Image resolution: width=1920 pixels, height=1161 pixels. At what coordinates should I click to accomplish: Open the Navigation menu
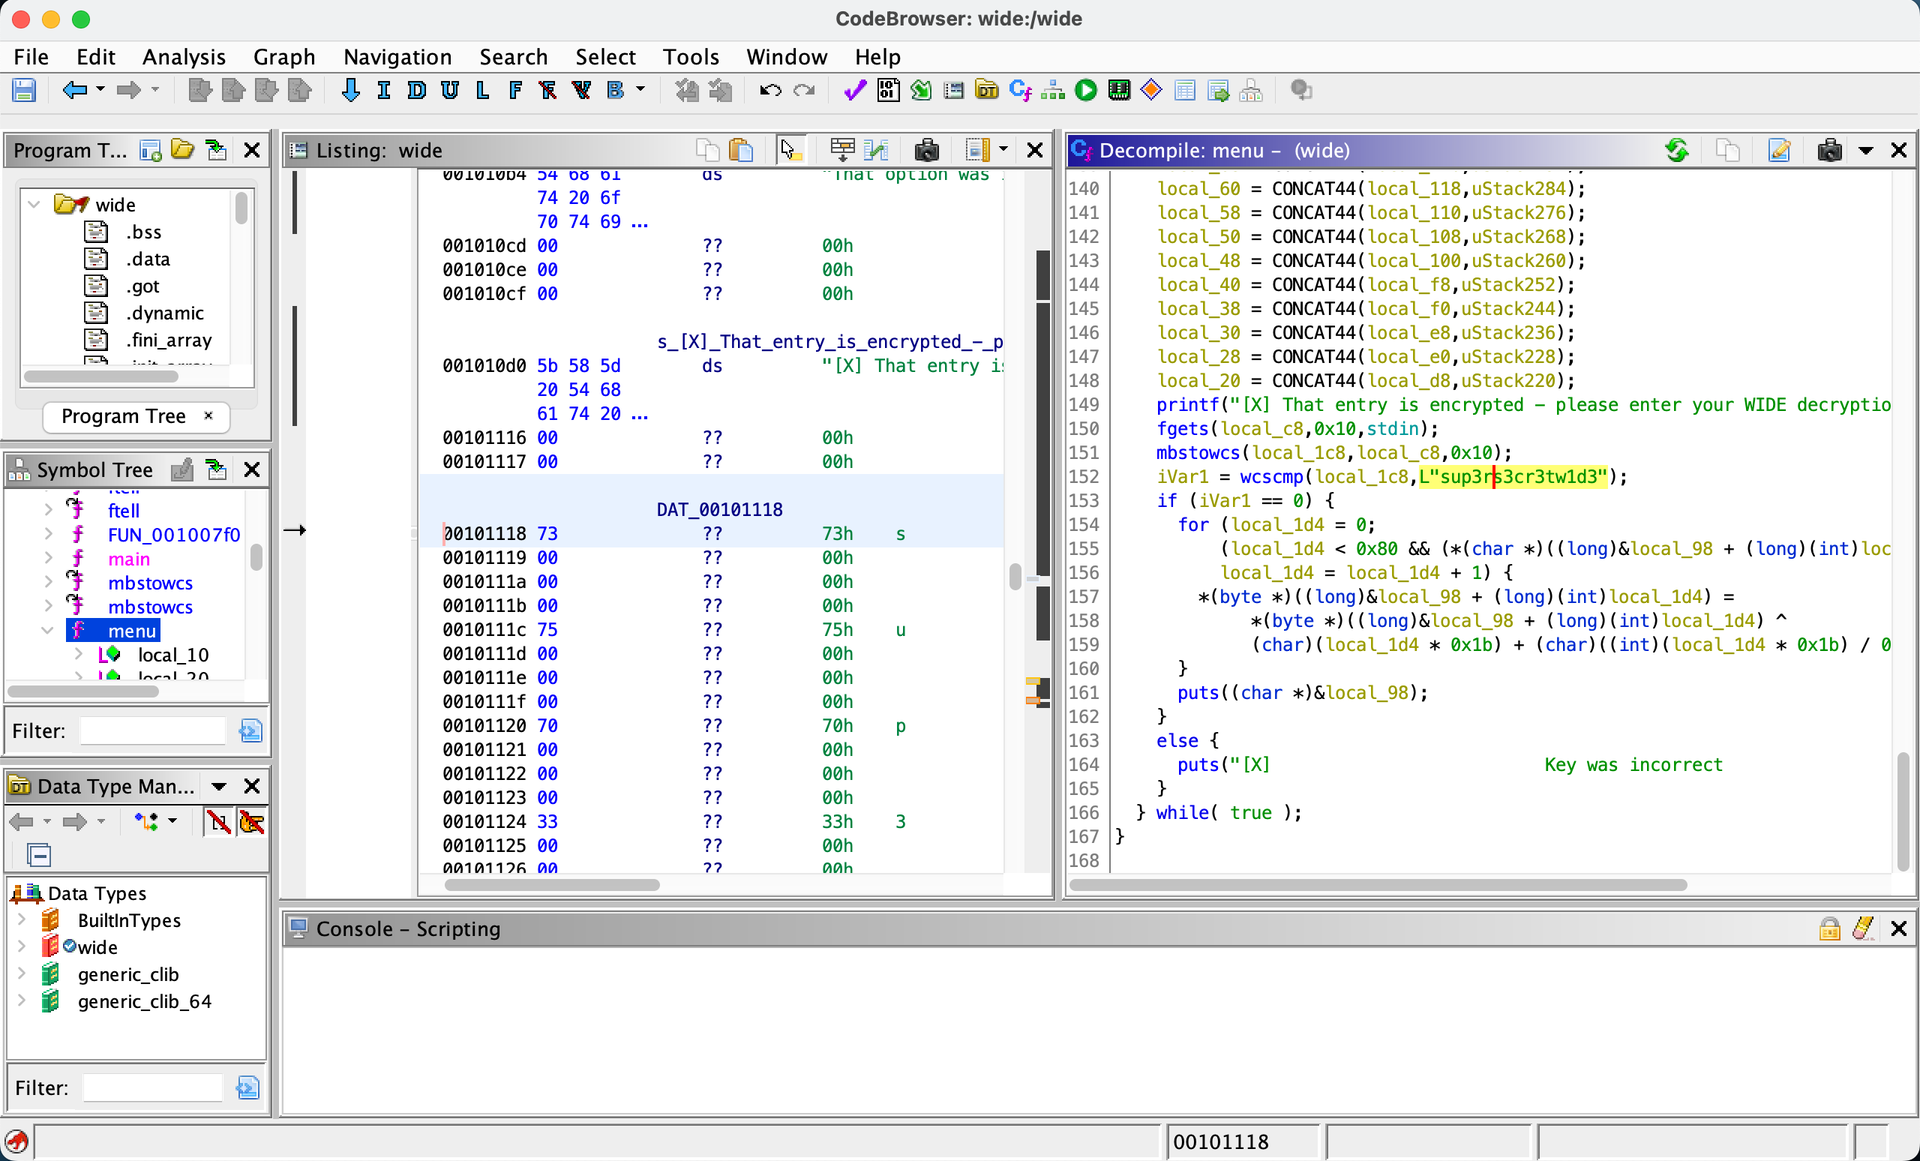(397, 57)
